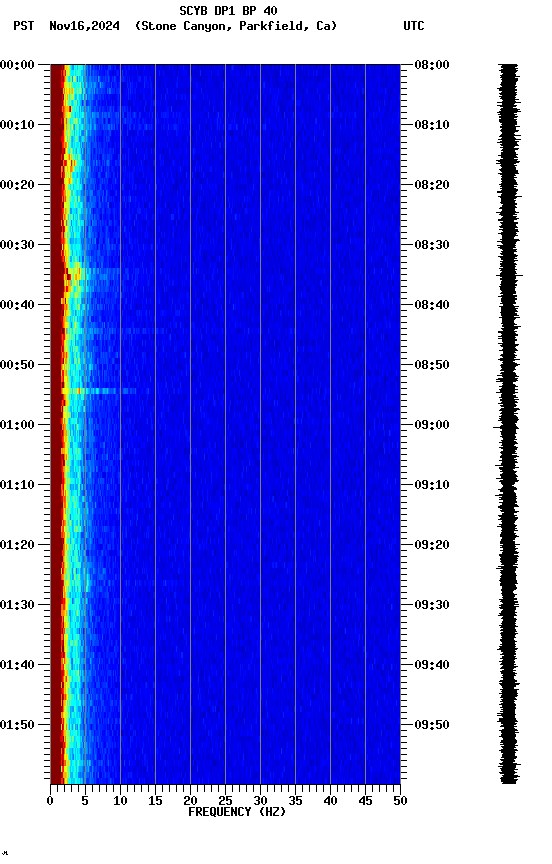
Task: Click the 20 Hz frequency tick label
Action: [x=190, y=801]
